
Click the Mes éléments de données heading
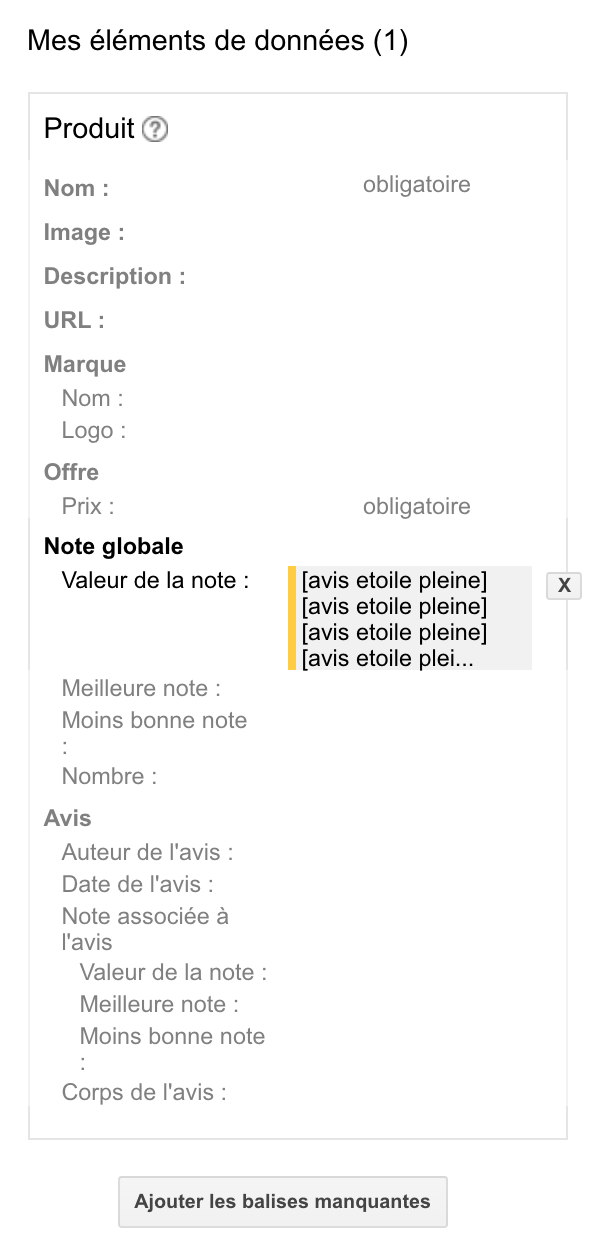point(217,41)
